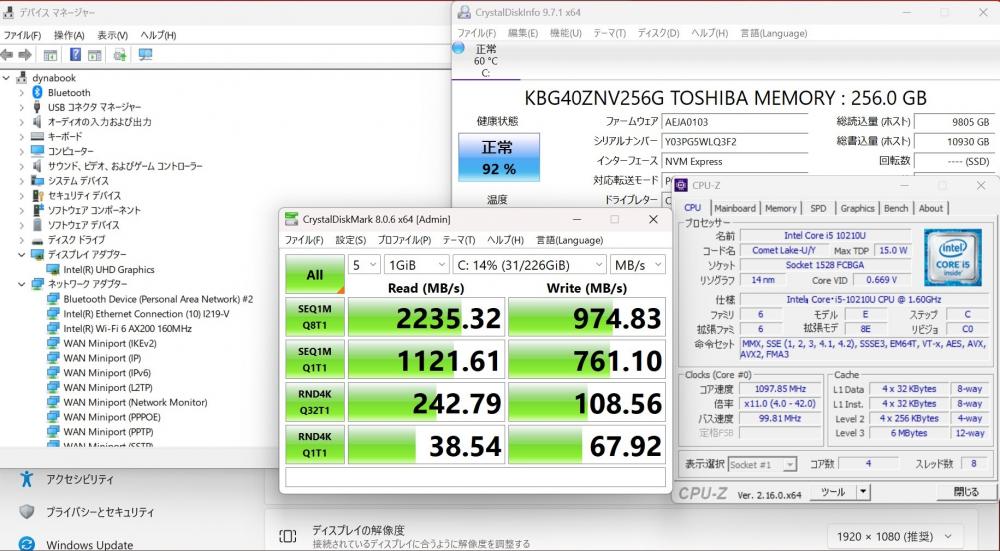The width and height of the screenshot is (1000, 551).
Task: Click the update driver icon in Device Manager toolbar
Action: (119, 55)
